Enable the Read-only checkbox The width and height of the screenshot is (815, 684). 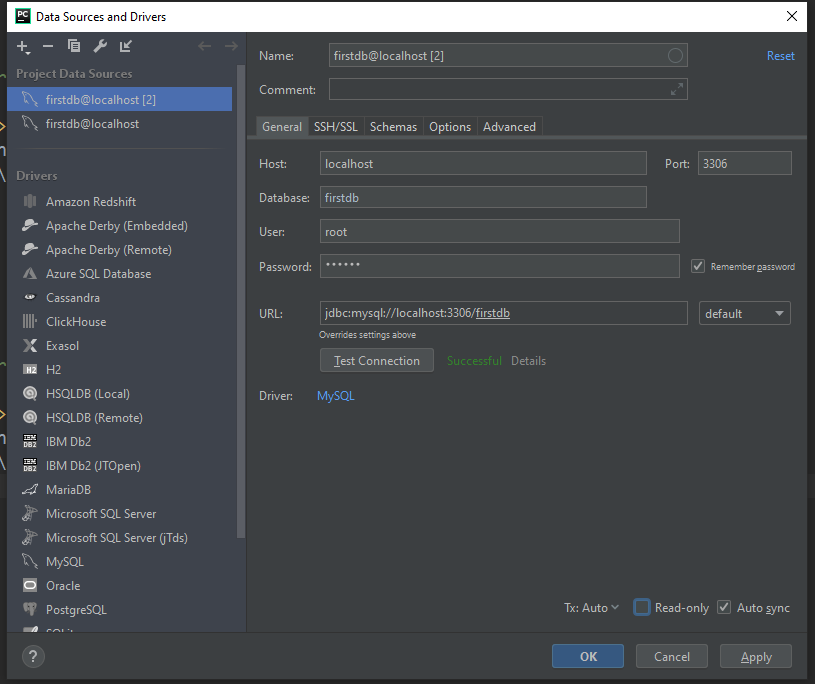pos(641,607)
